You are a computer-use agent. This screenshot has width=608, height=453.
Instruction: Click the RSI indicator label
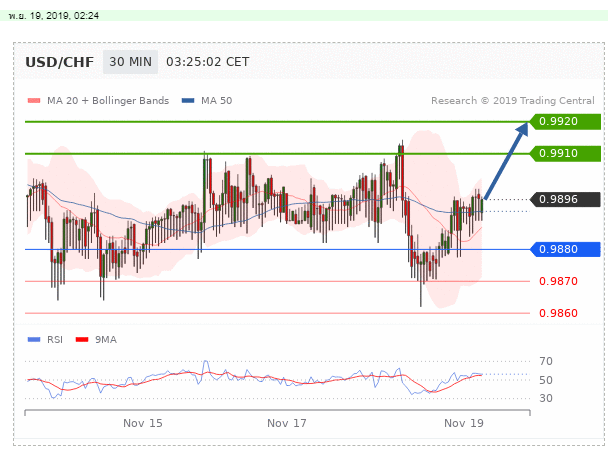click(55, 340)
